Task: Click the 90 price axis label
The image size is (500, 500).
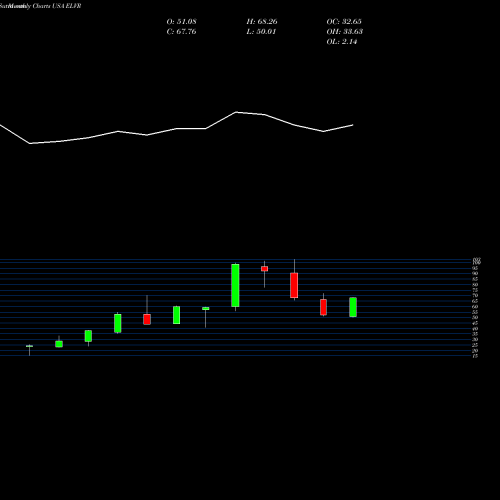Action: (475, 273)
